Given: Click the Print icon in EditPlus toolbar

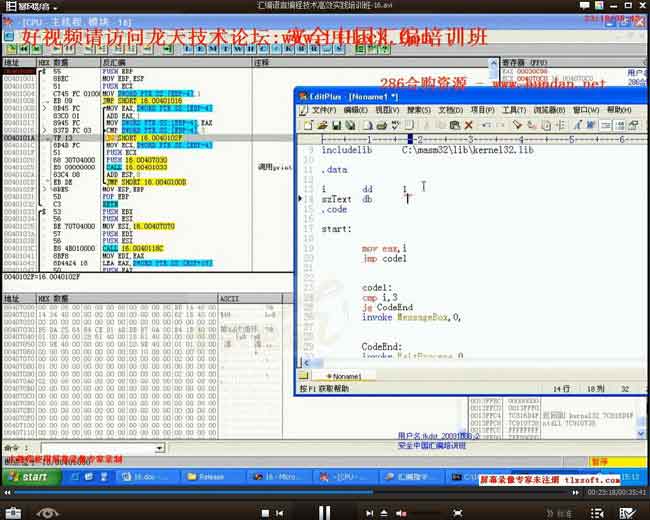Looking at the screenshot, I should (x=382, y=125).
